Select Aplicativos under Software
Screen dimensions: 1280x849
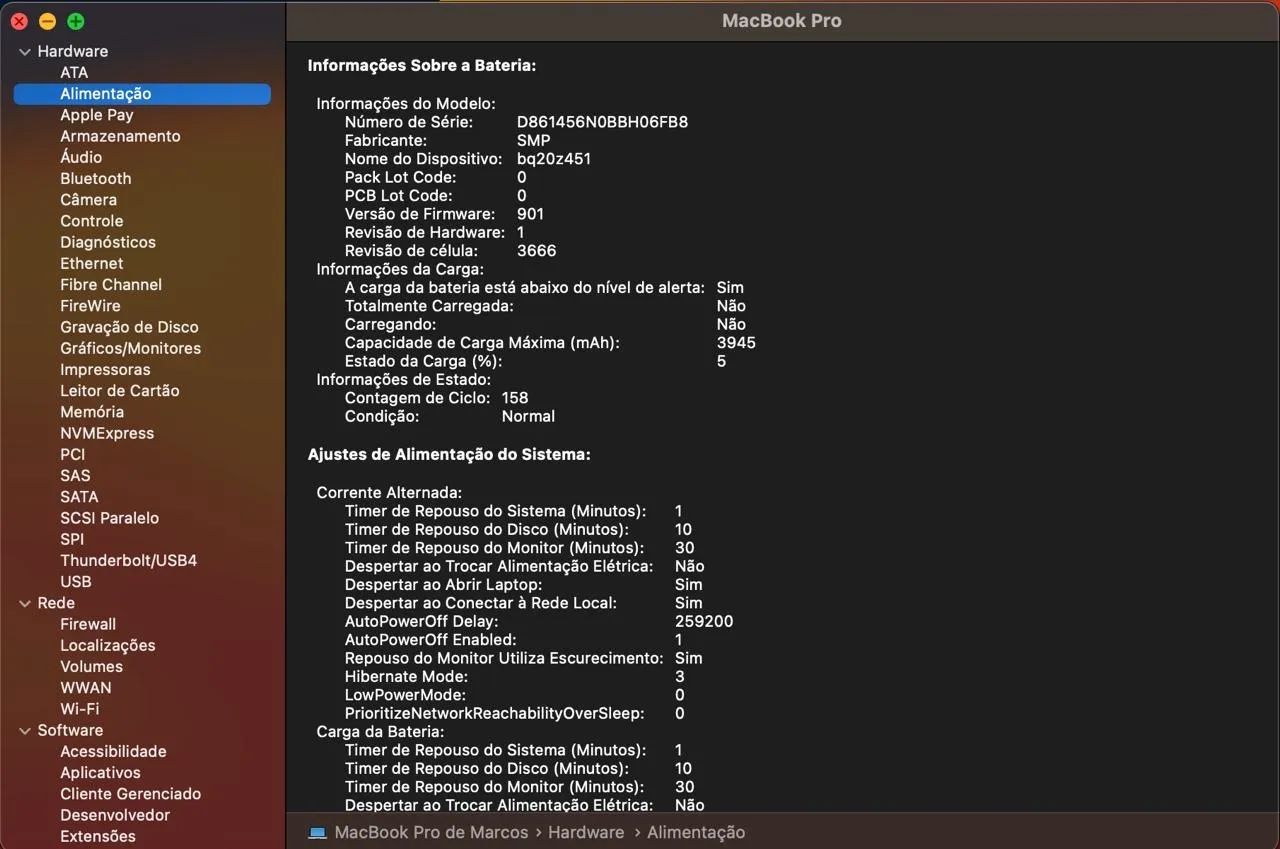pyautogui.click(x=100, y=773)
